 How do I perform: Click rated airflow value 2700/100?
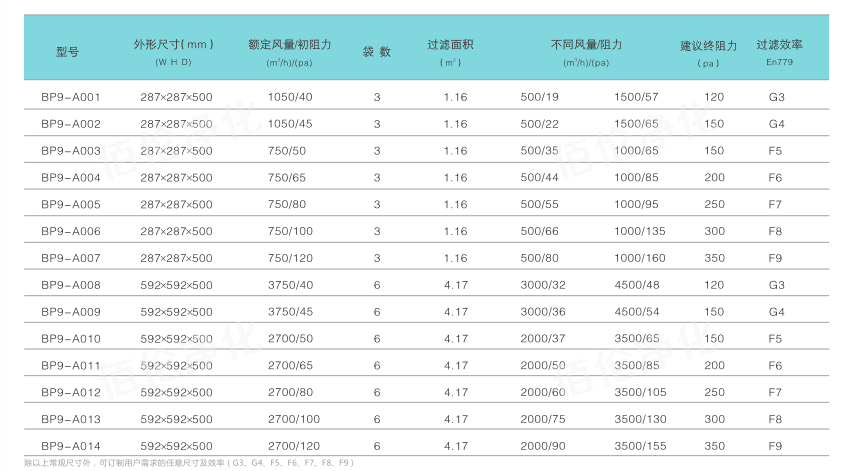[294, 419]
